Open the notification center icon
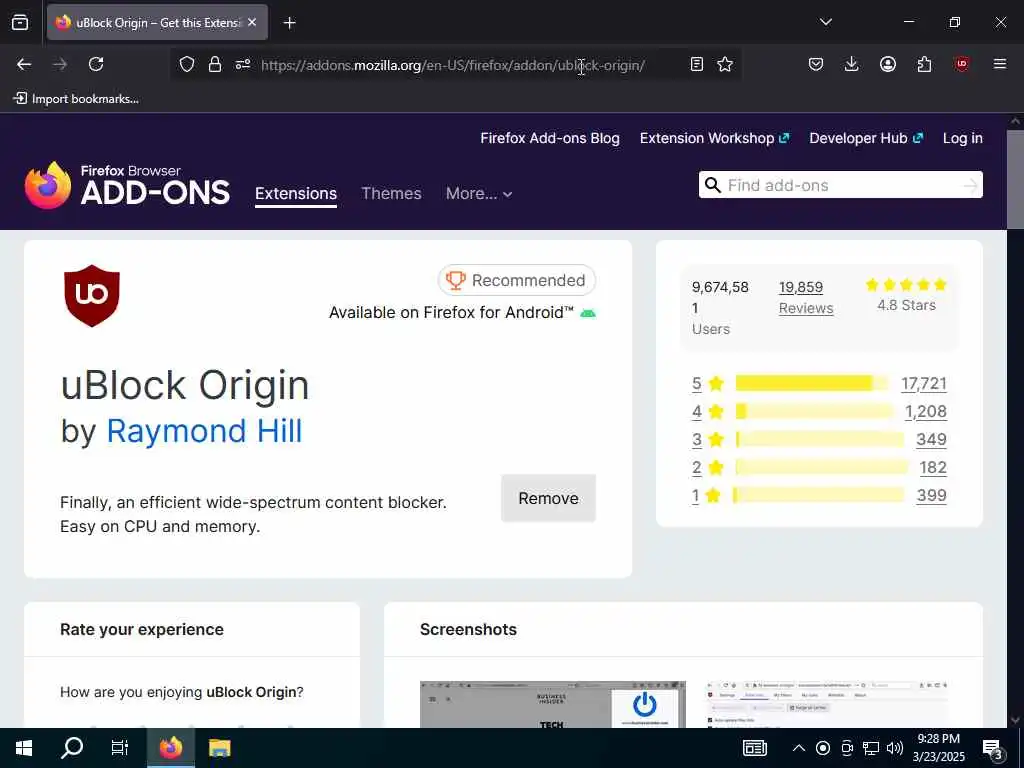The image size is (1024, 768). pyautogui.click(x=992, y=748)
